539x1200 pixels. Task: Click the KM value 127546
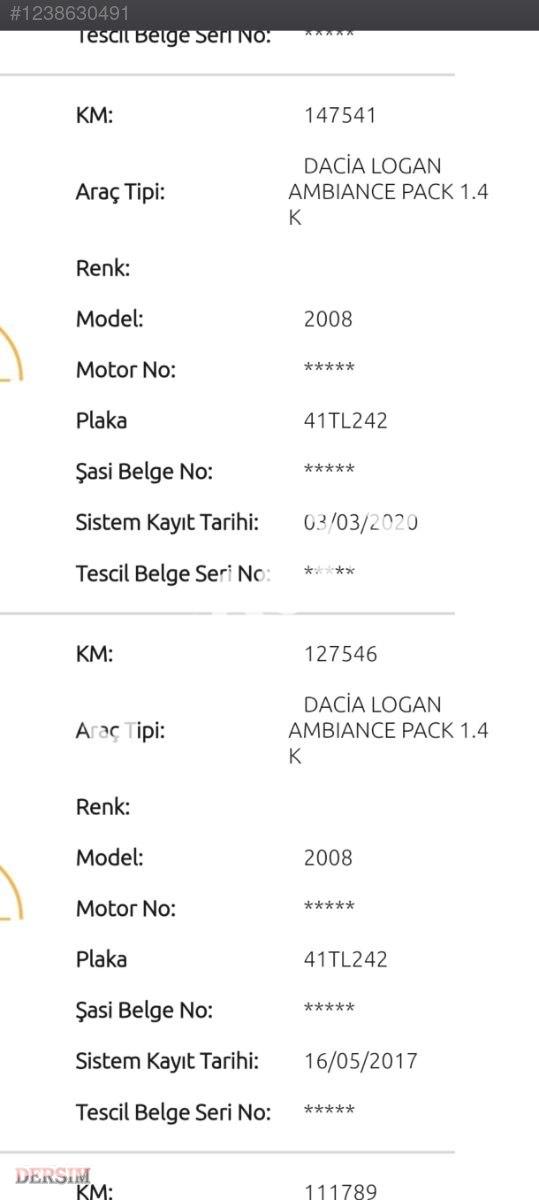(341, 654)
